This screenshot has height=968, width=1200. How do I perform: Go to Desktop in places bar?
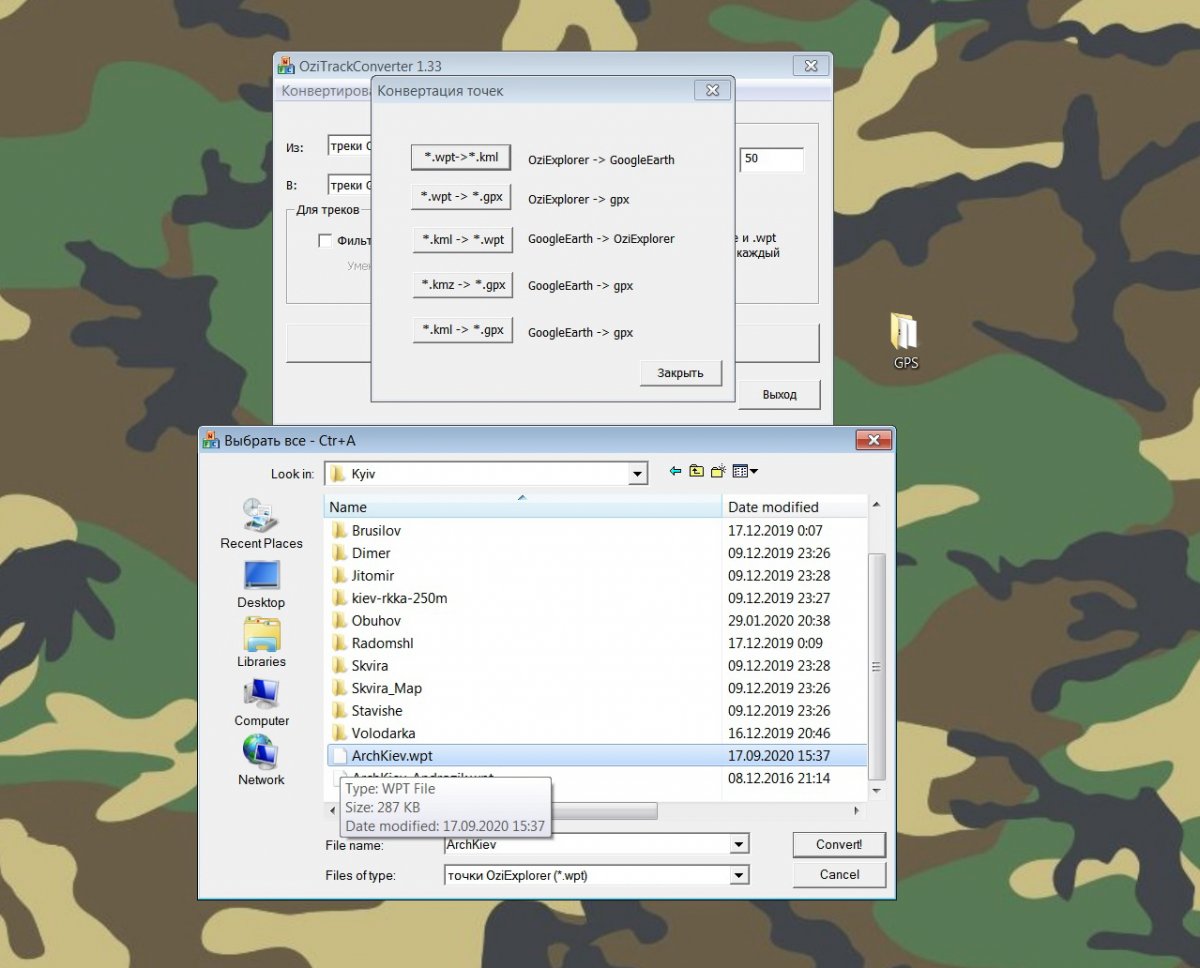[x=261, y=583]
